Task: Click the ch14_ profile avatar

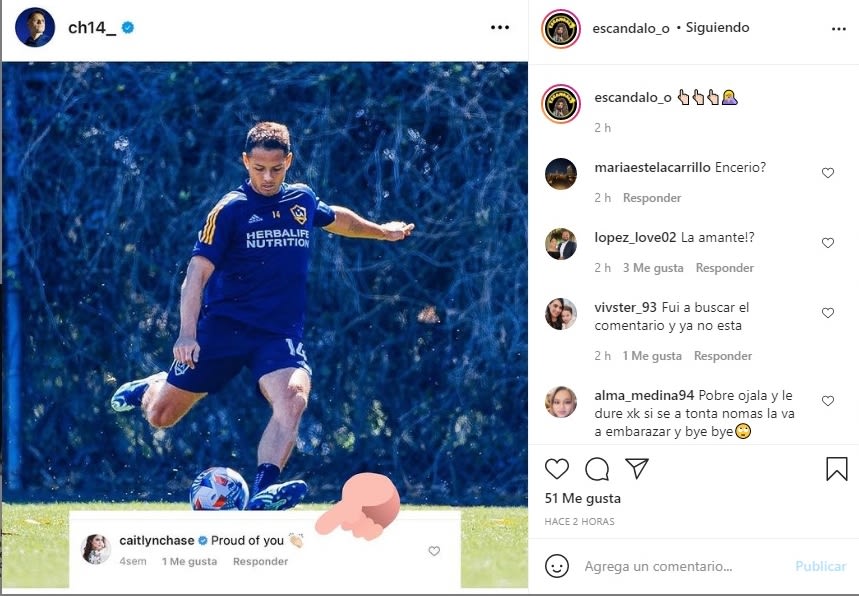Action: click(35, 28)
